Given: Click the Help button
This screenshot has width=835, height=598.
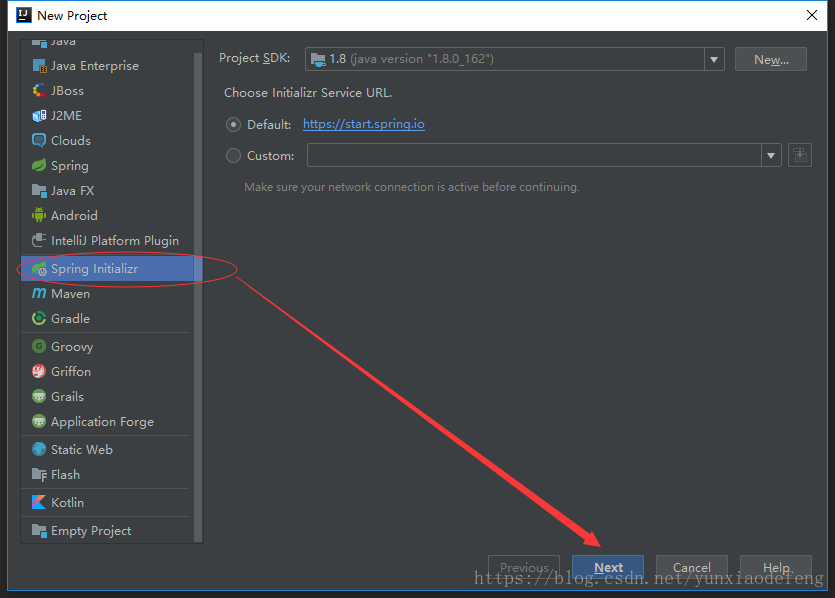Looking at the screenshot, I should pyautogui.click(x=776, y=568).
